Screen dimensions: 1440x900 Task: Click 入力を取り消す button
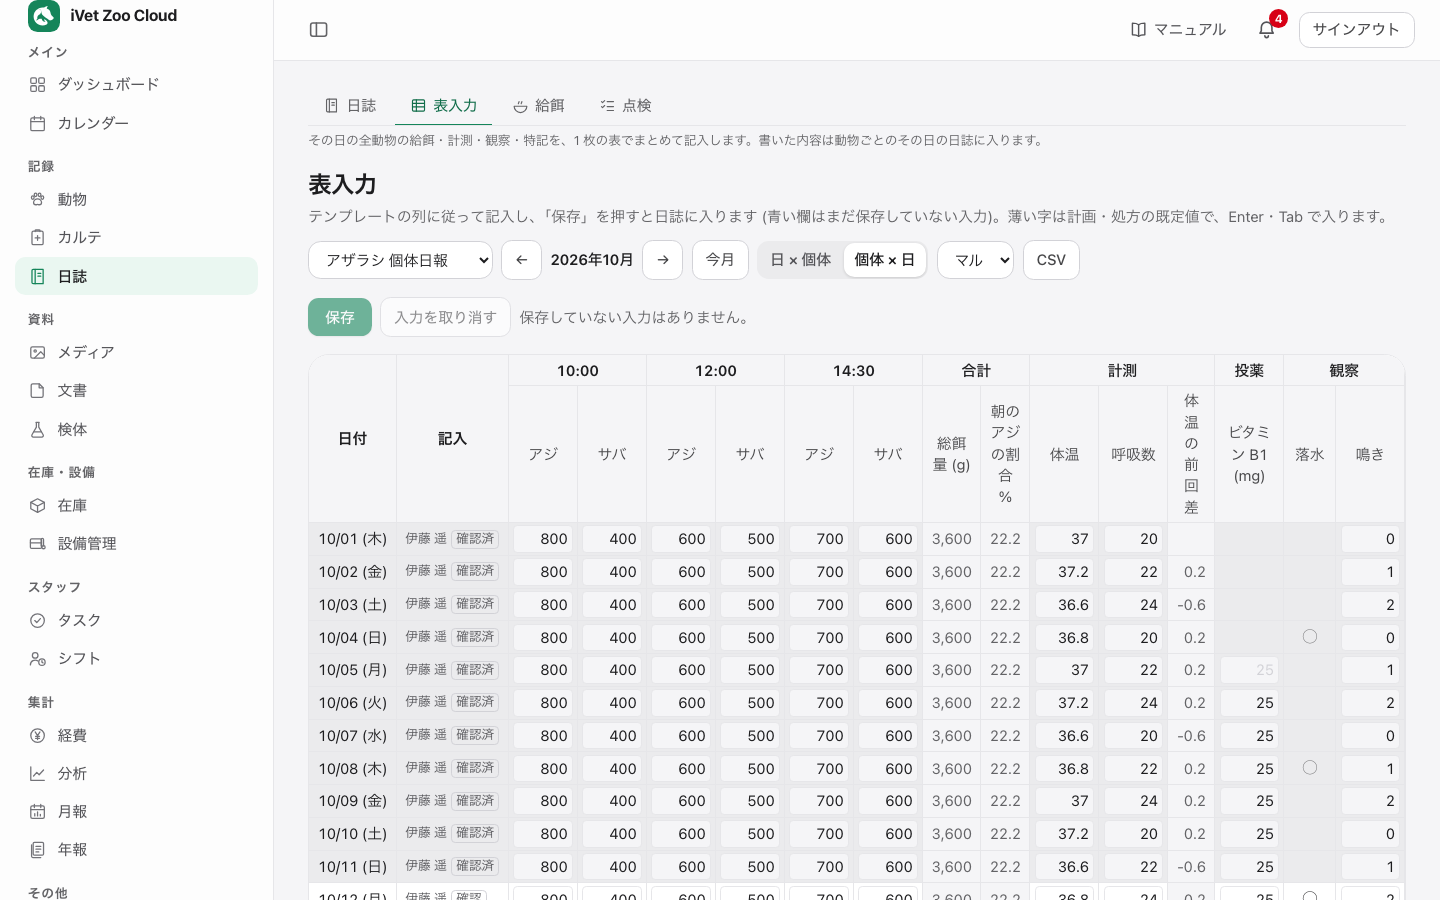(x=445, y=317)
